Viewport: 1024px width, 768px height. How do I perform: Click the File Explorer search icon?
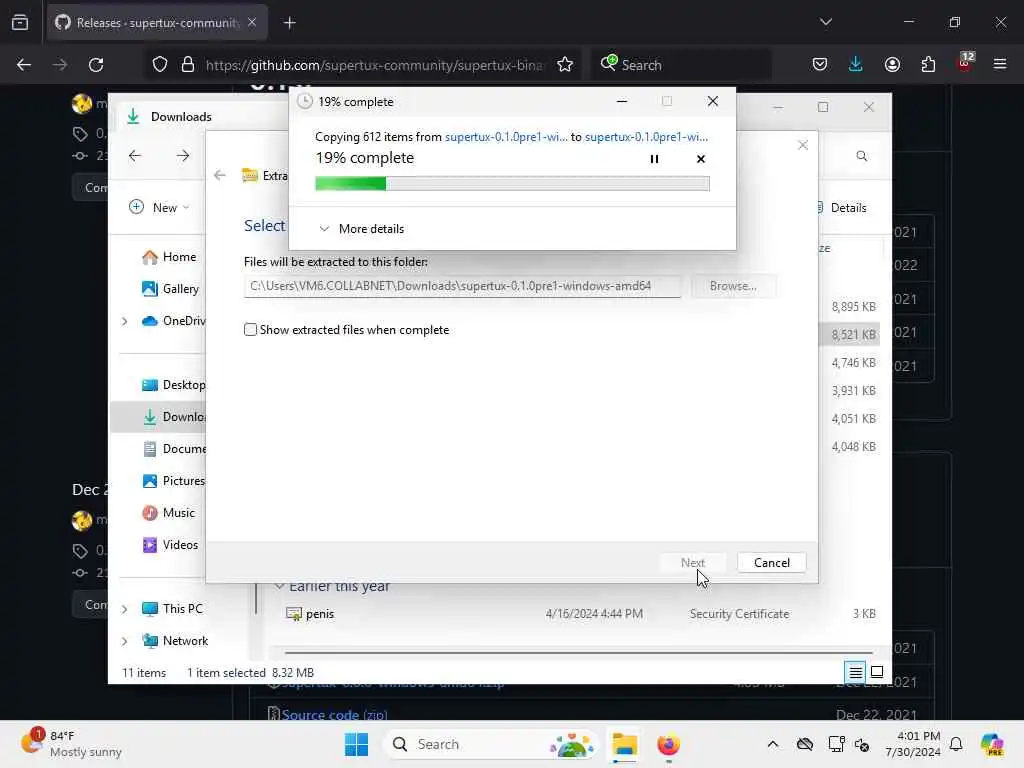[x=861, y=156]
